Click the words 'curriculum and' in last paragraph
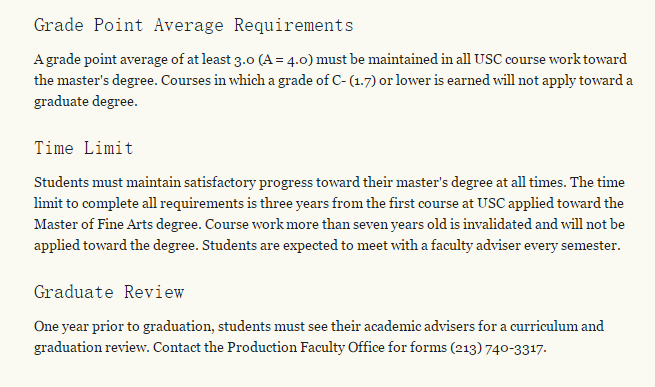This screenshot has width=655, height=387. 557,326
